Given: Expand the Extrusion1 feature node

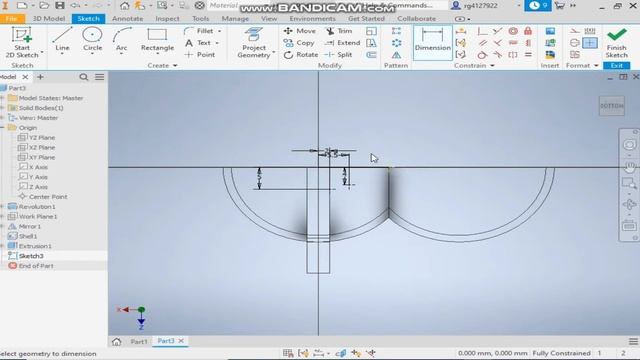Looking at the screenshot, I should point(2,246).
